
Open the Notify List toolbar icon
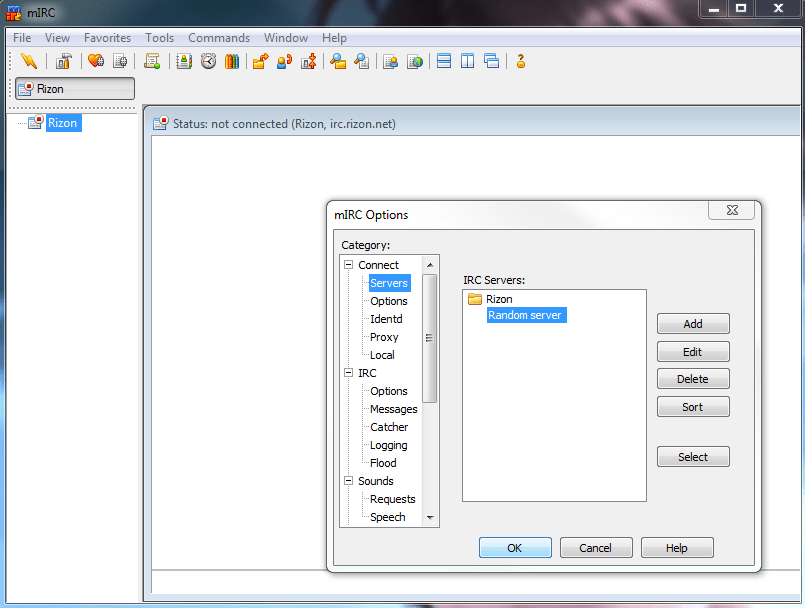[x=391, y=61]
